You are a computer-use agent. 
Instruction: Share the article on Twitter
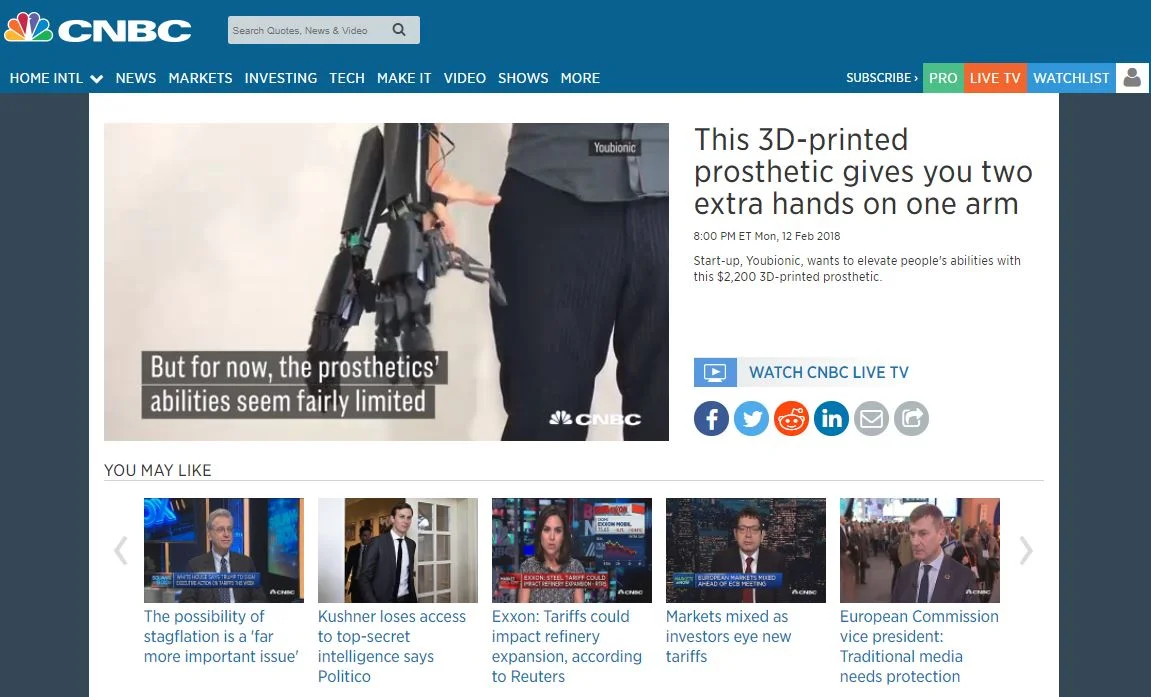click(751, 419)
